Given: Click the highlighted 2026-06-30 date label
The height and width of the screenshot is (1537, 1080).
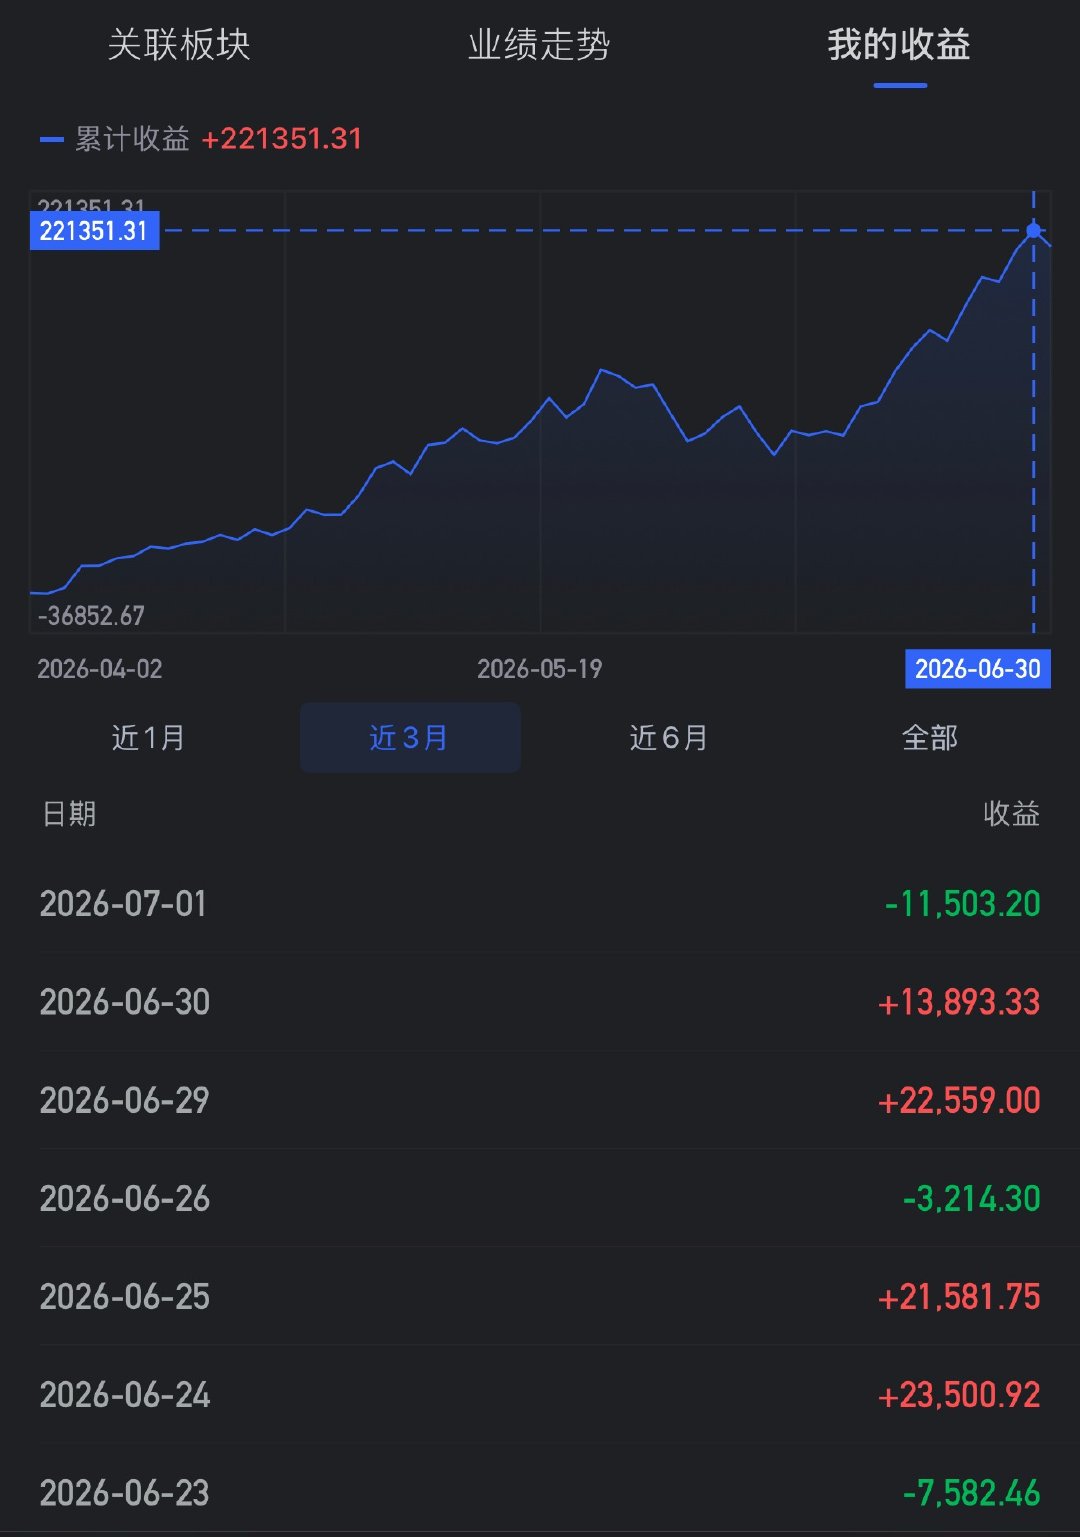Looking at the screenshot, I should pyautogui.click(x=978, y=669).
